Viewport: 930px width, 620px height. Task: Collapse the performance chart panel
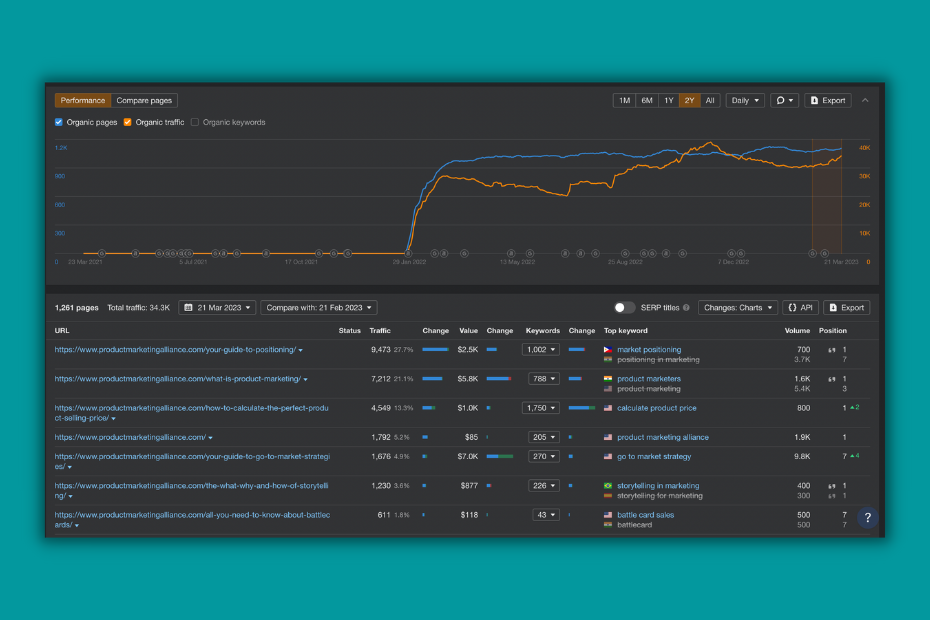tap(865, 100)
